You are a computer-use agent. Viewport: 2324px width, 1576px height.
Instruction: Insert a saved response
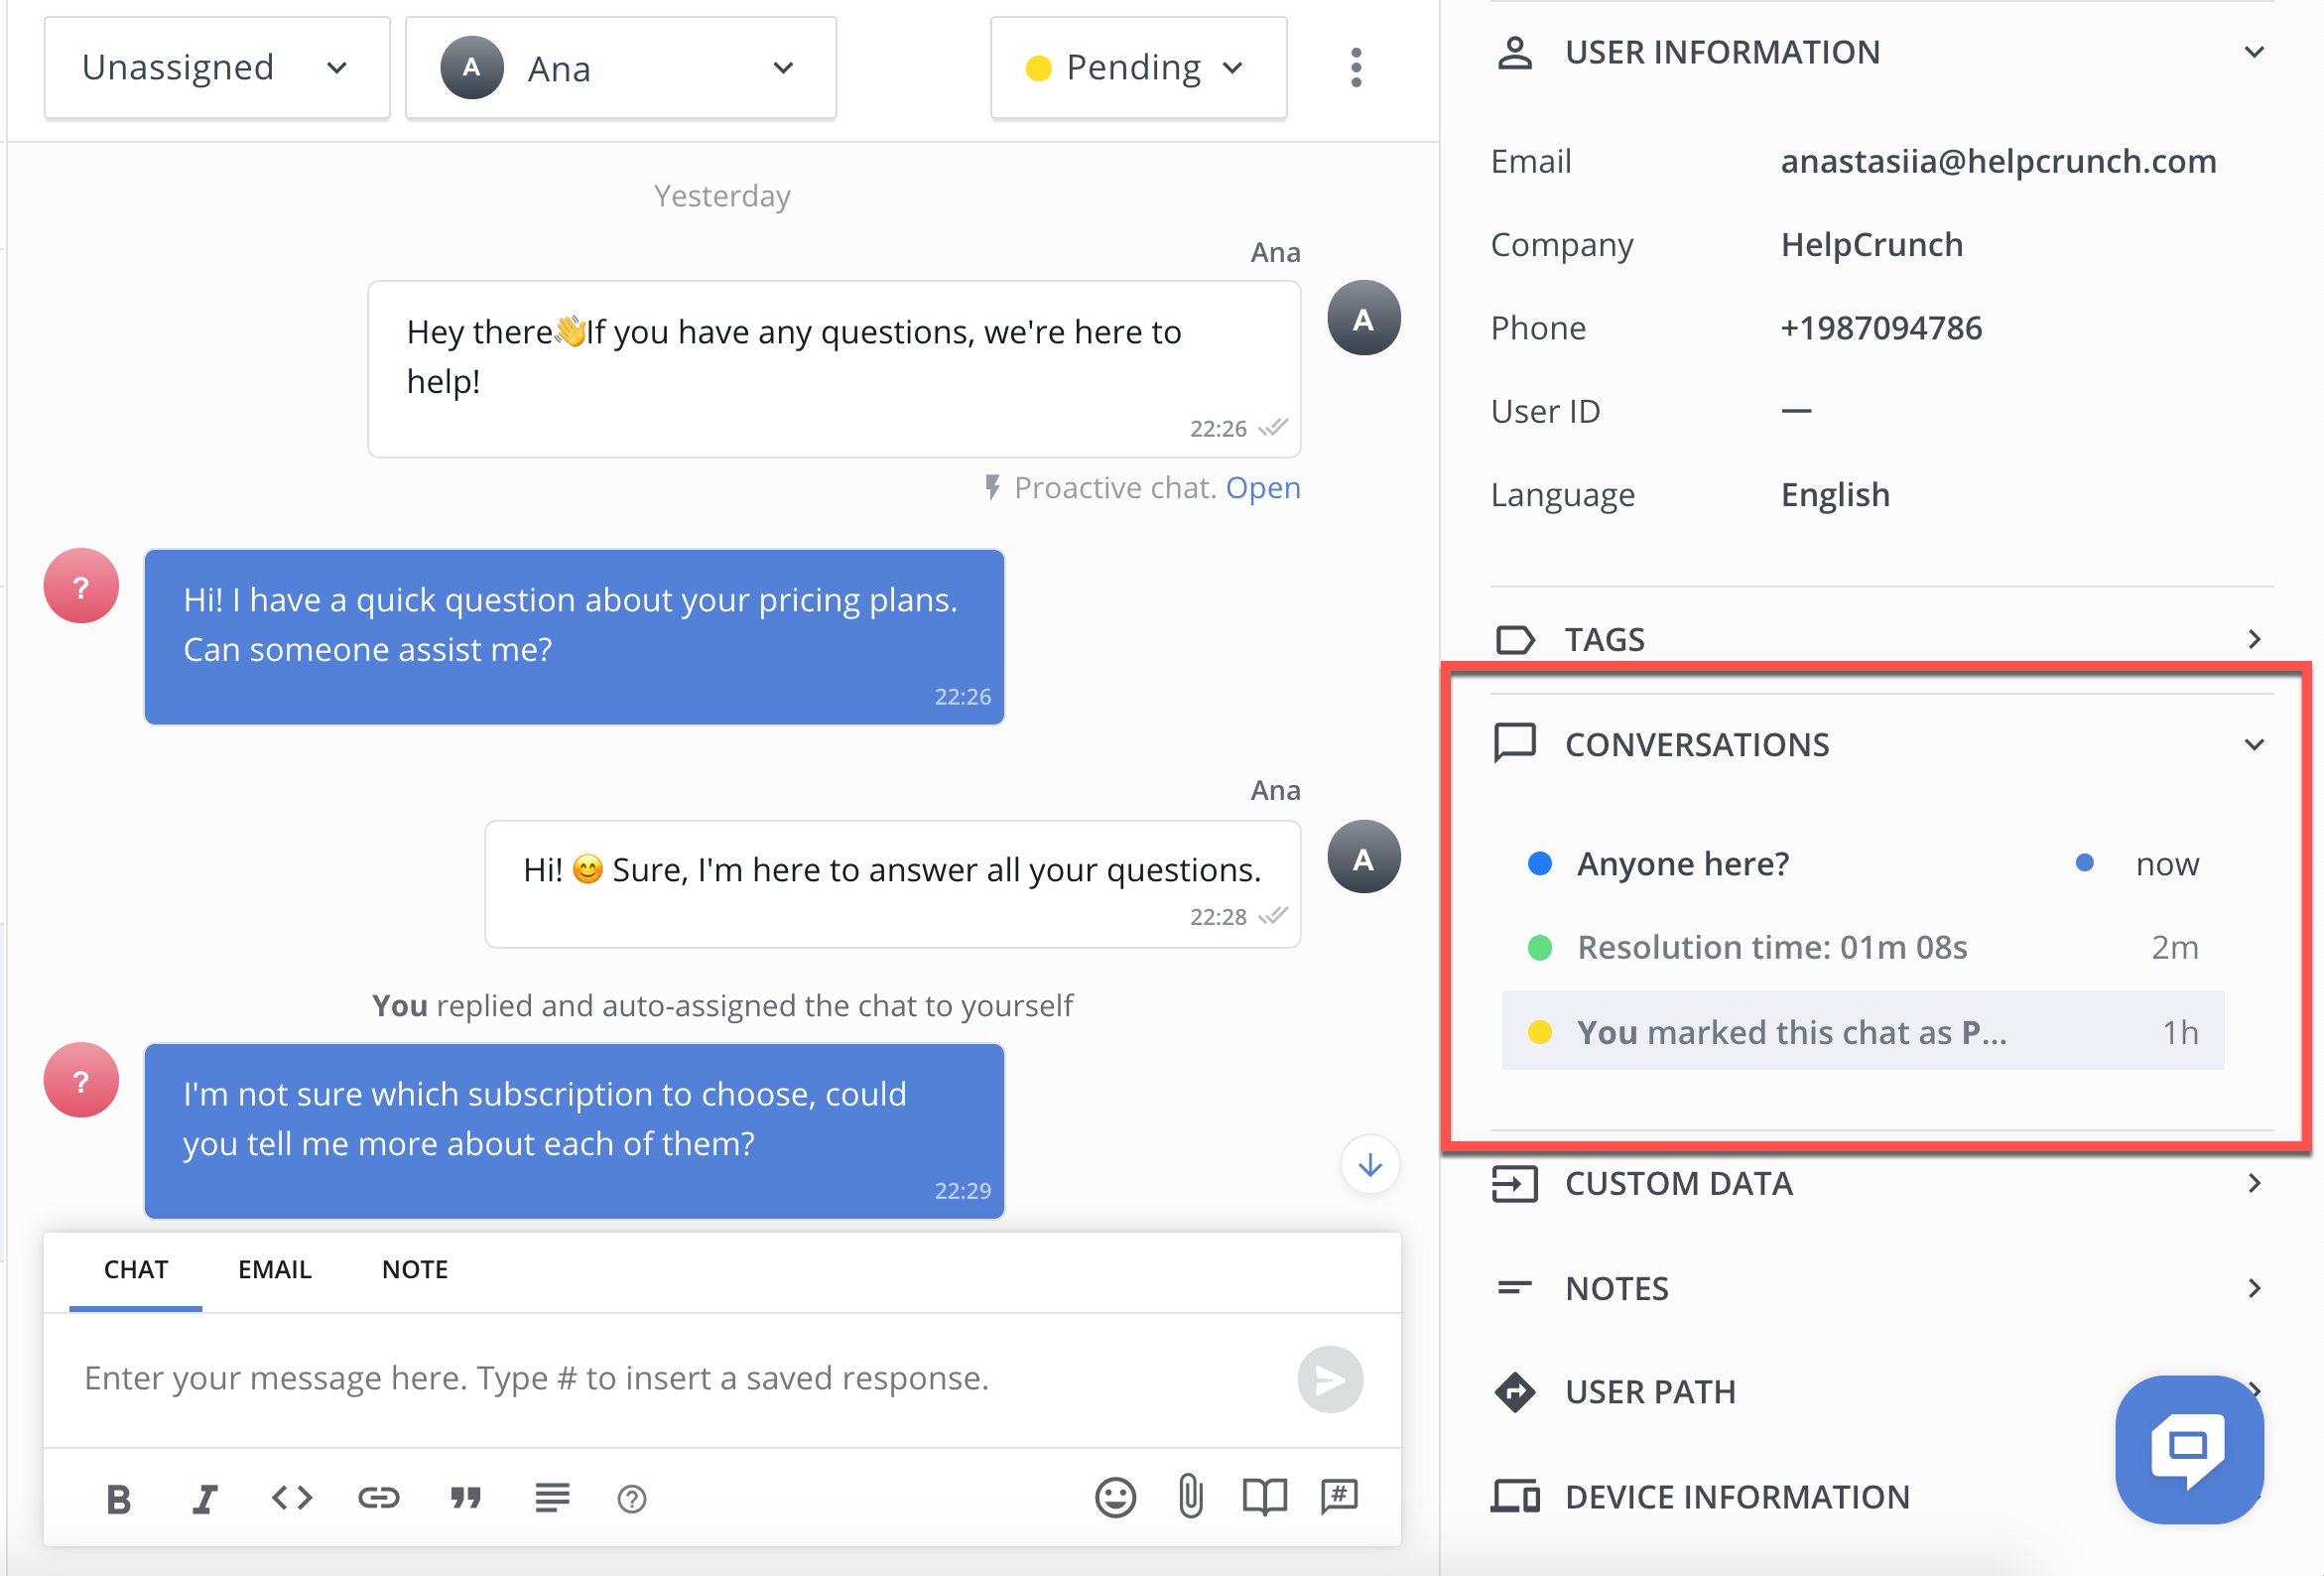click(1339, 1497)
